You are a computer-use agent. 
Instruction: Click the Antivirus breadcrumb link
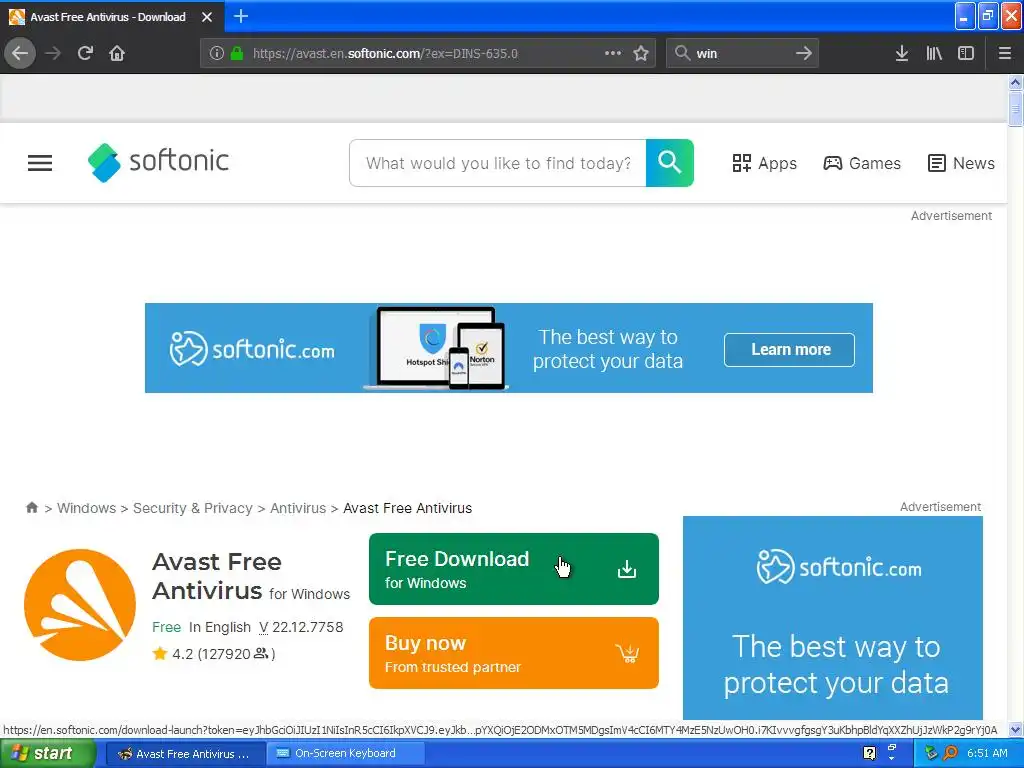tap(298, 508)
